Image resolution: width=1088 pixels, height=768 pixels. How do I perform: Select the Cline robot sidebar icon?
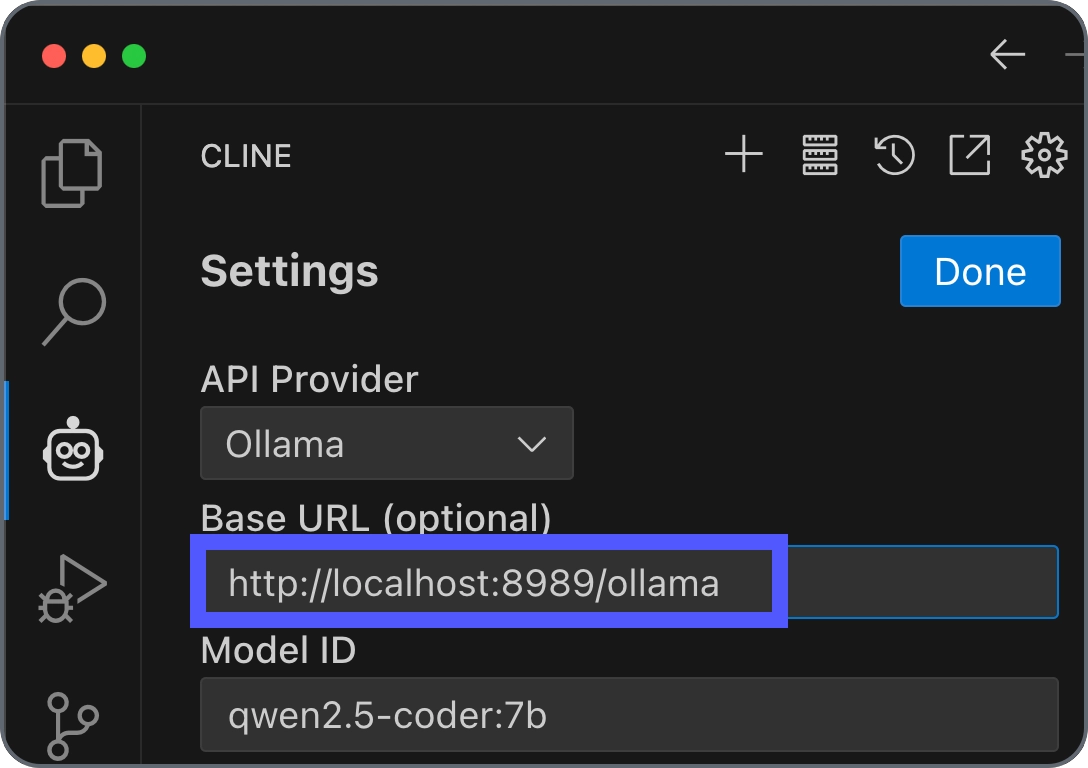click(73, 449)
